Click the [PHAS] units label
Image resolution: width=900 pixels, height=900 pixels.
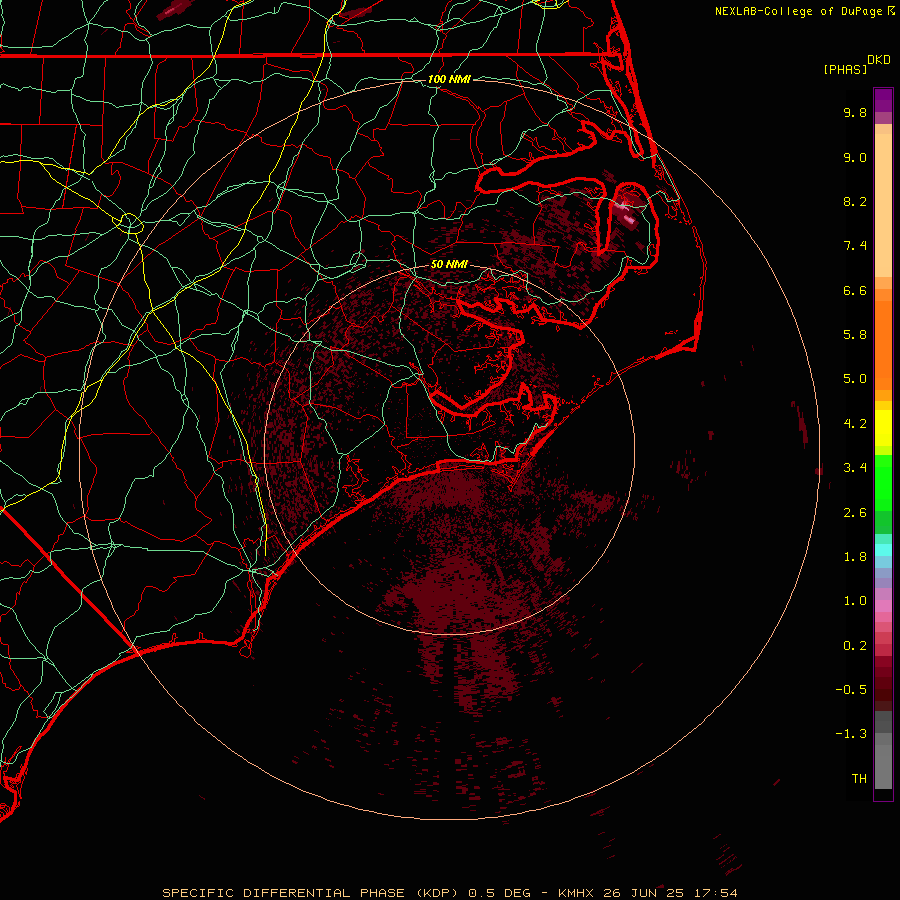pyautogui.click(x=845, y=69)
